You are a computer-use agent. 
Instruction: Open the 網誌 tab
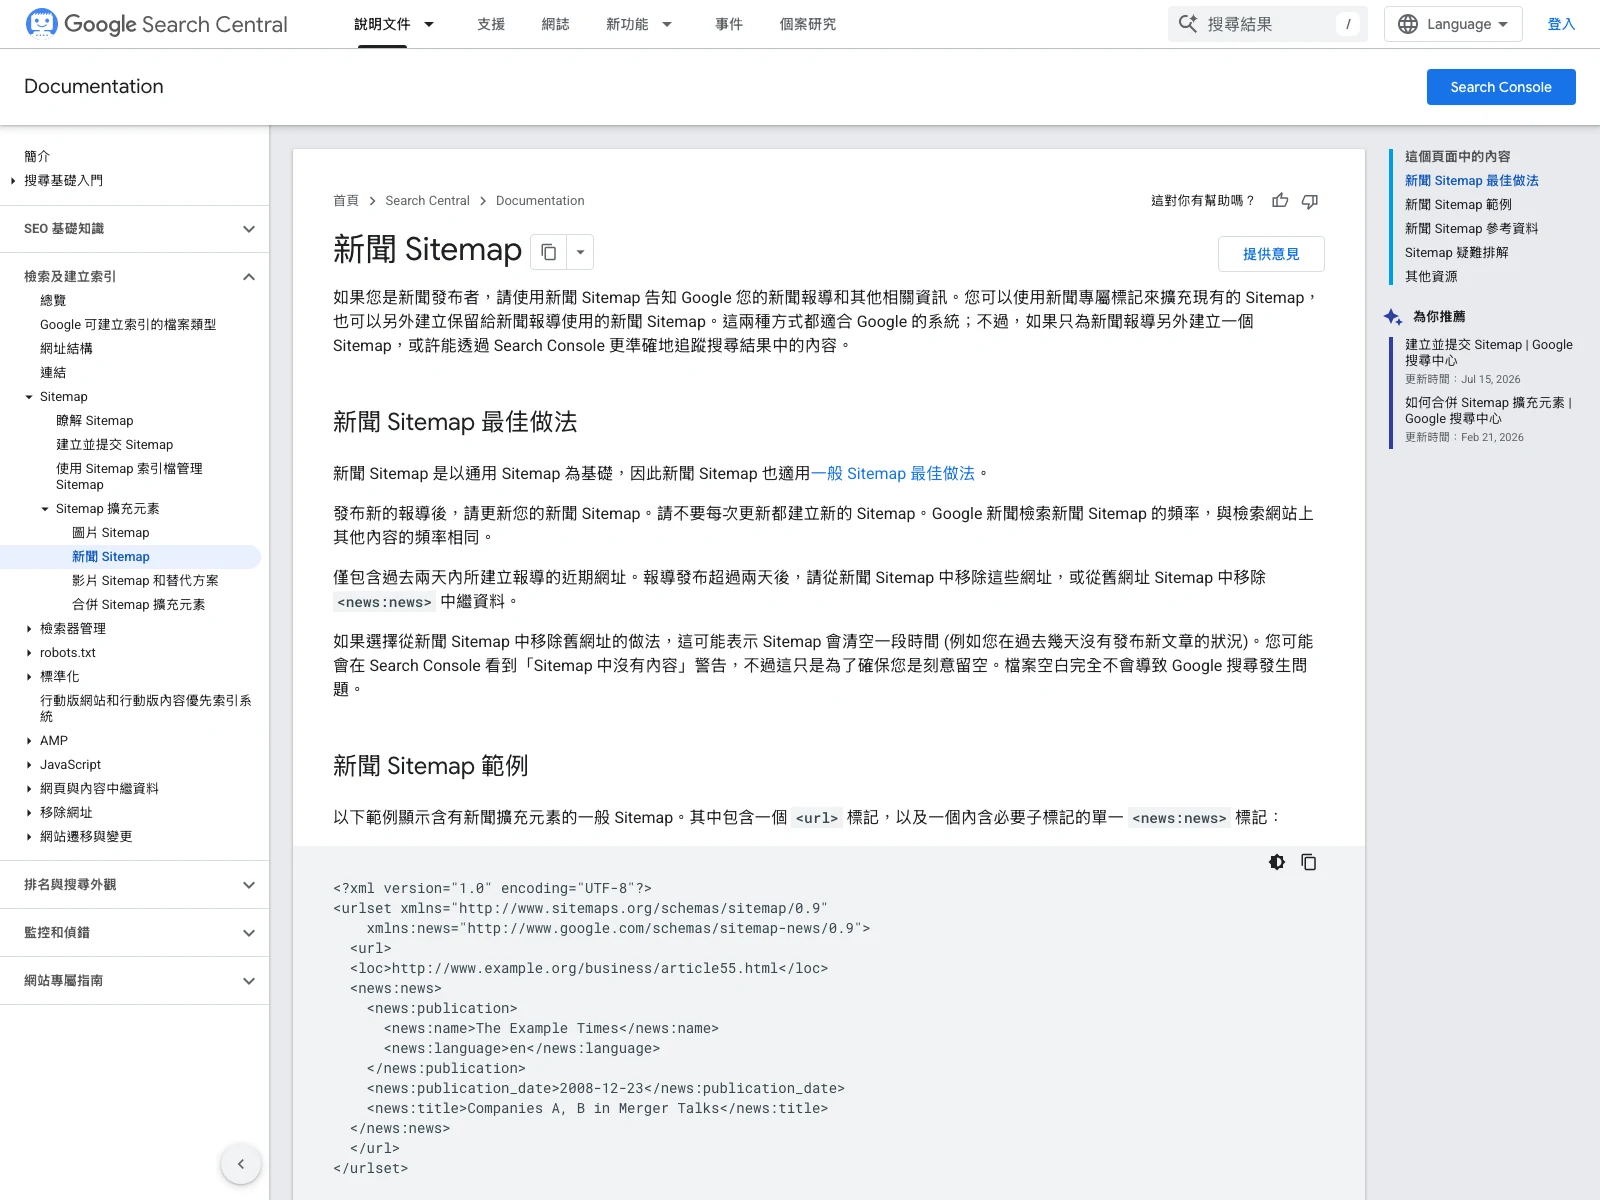click(555, 24)
